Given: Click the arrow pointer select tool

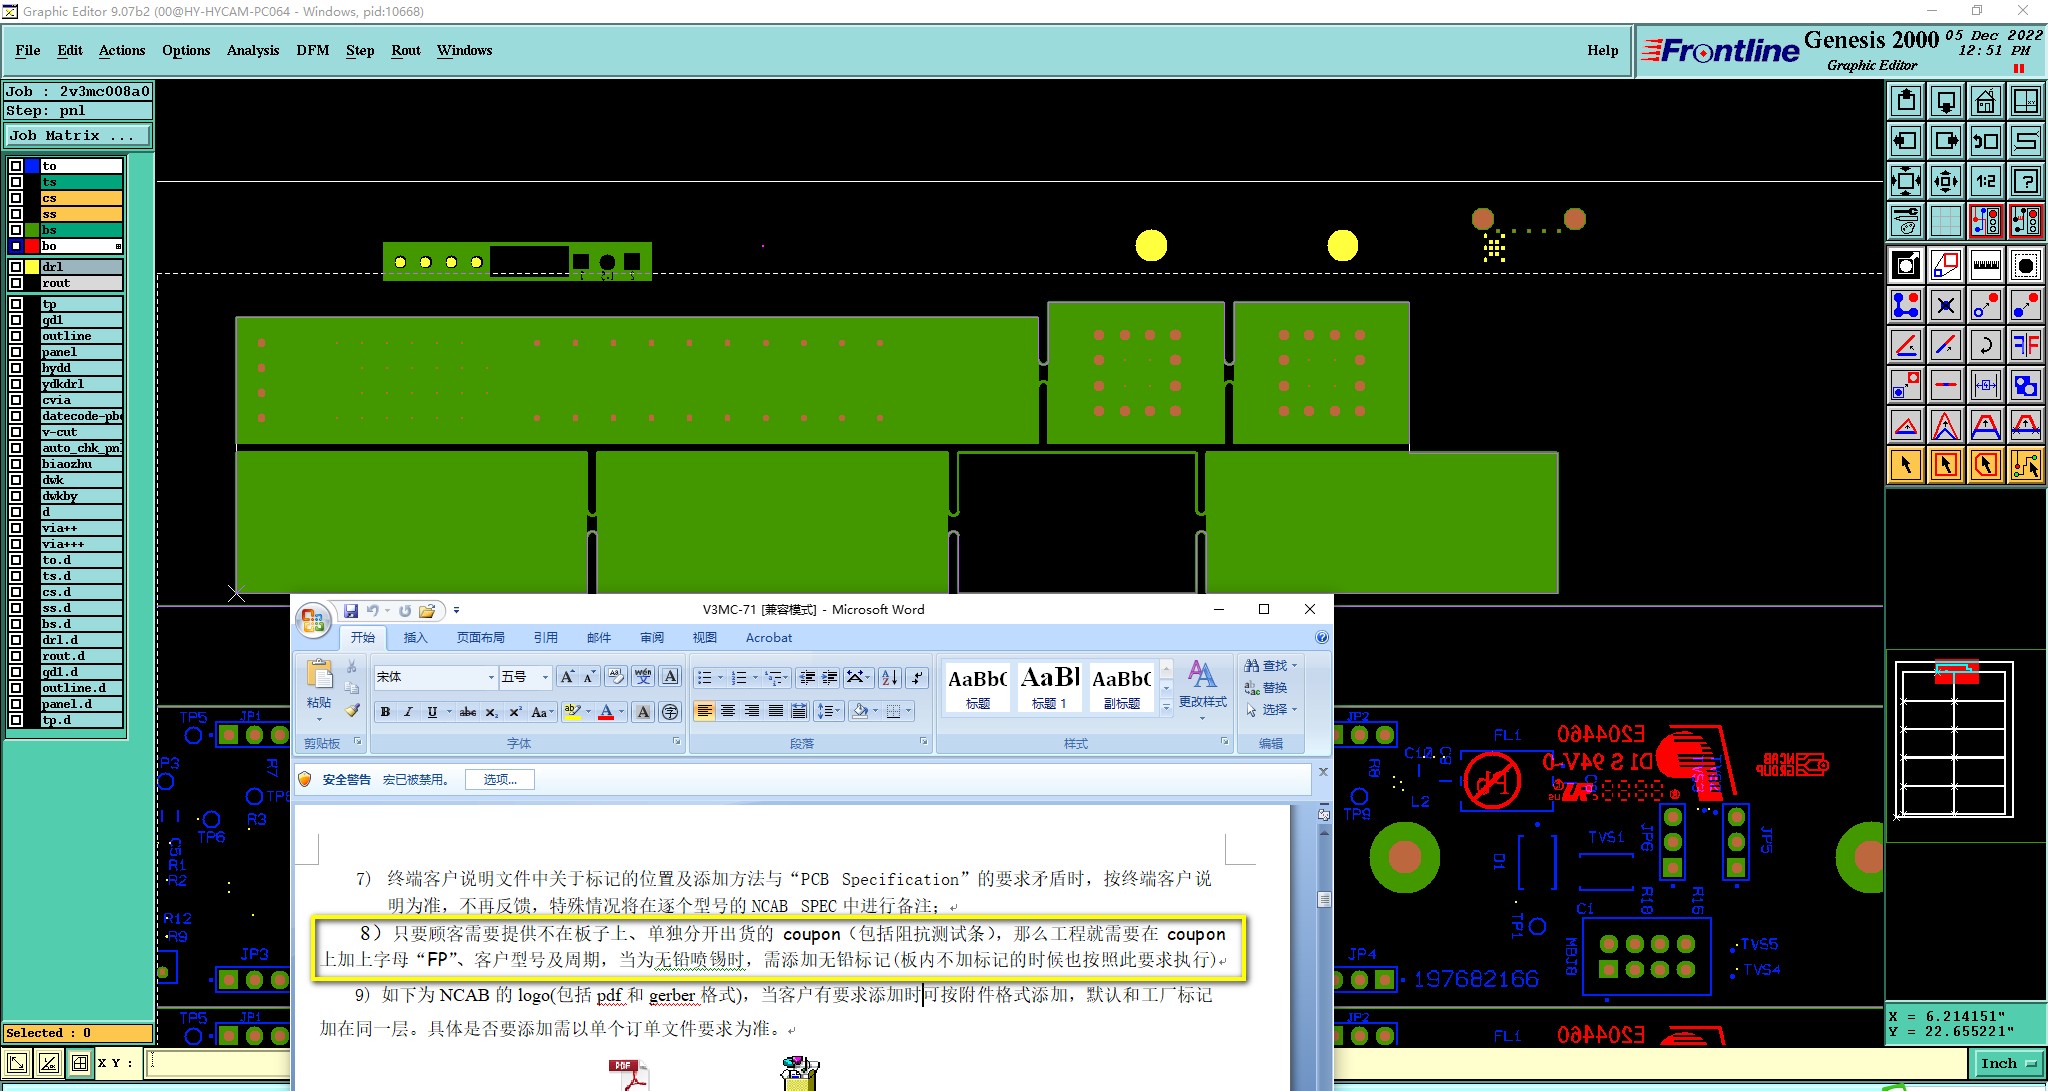Looking at the screenshot, I should (1906, 465).
